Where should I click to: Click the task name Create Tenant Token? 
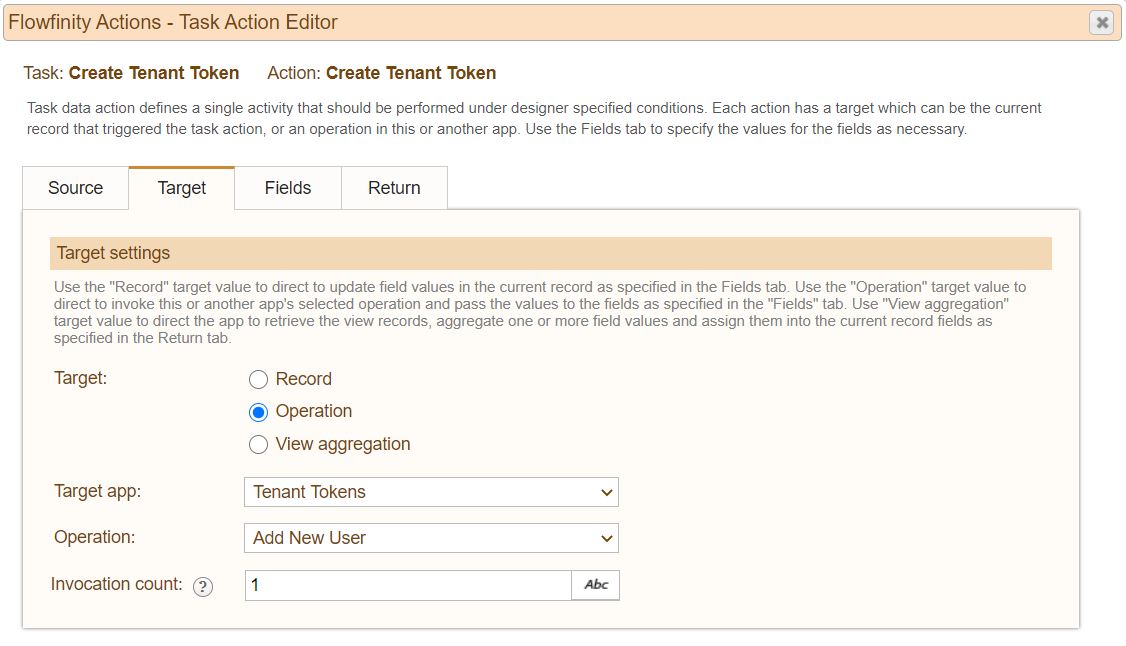[x=154, y=73]
